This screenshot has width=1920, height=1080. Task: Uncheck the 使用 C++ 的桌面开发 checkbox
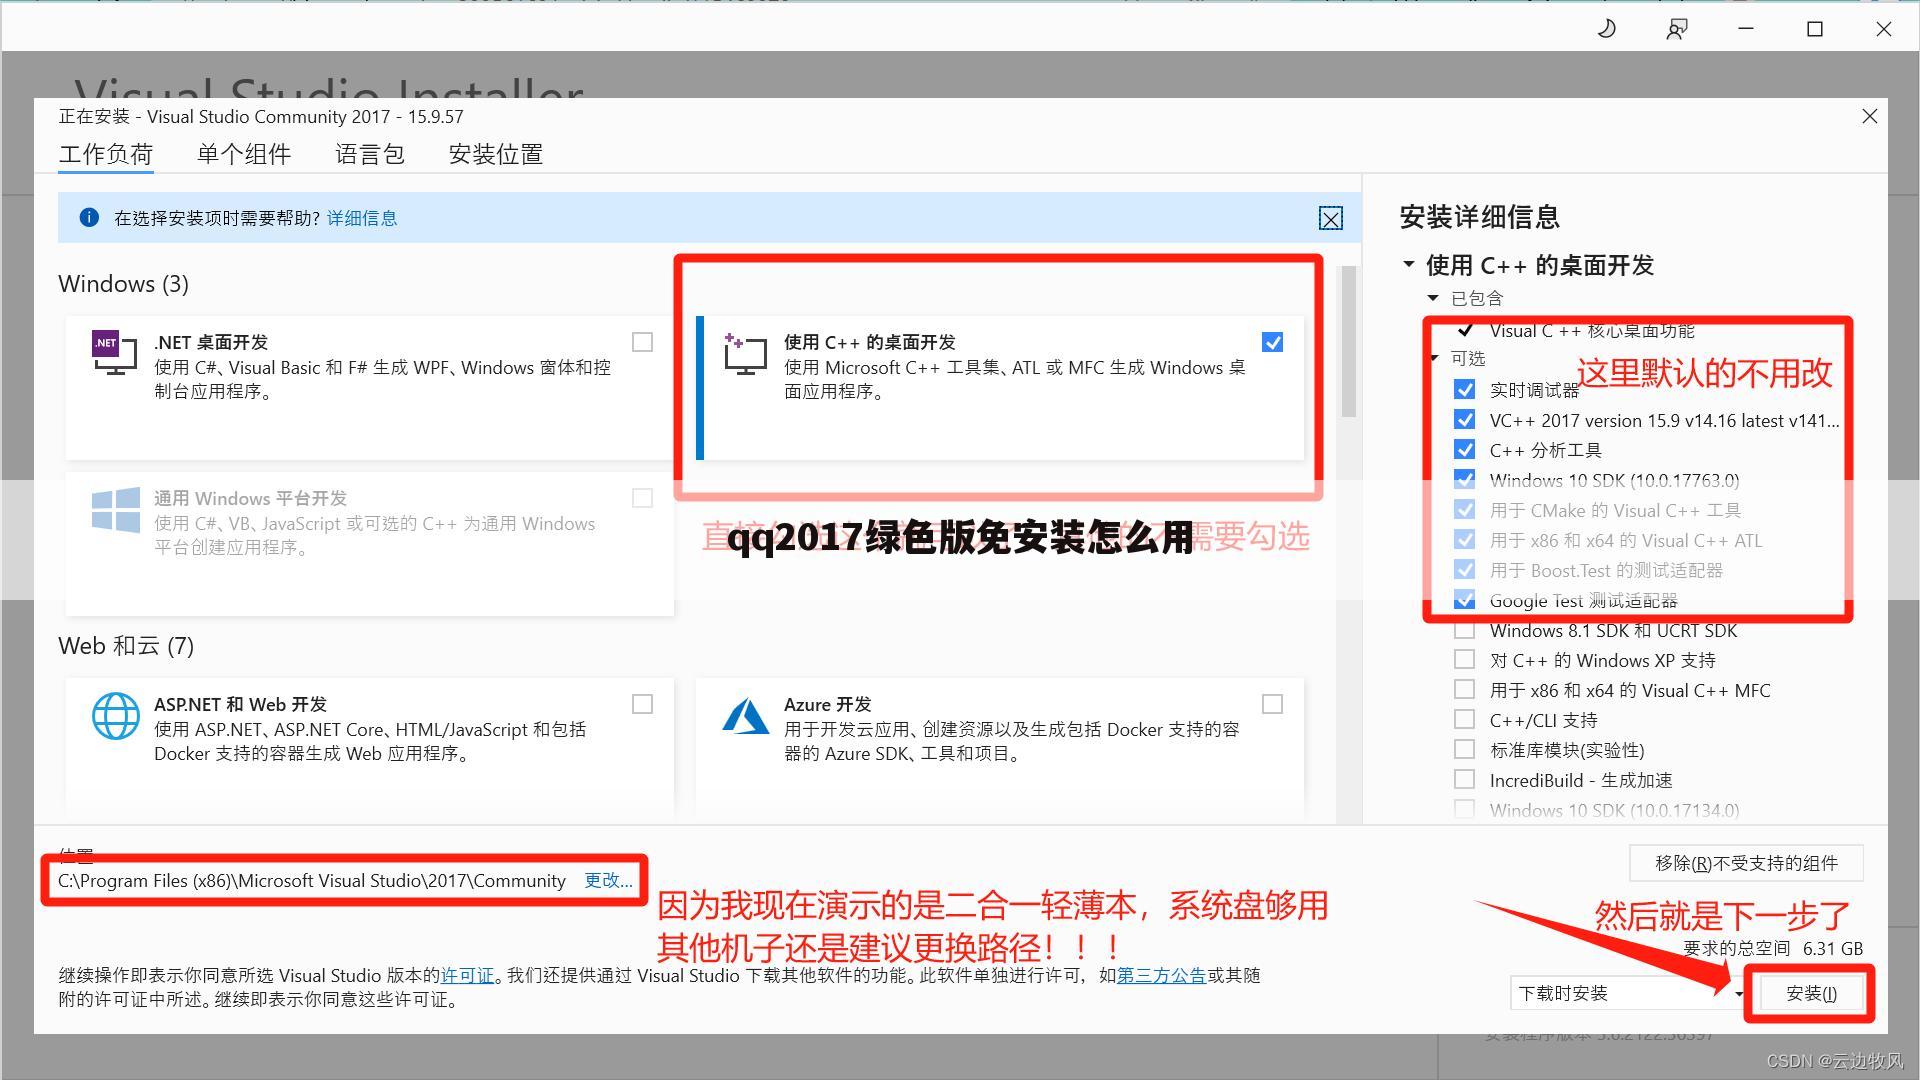(x=1272, y=342)
